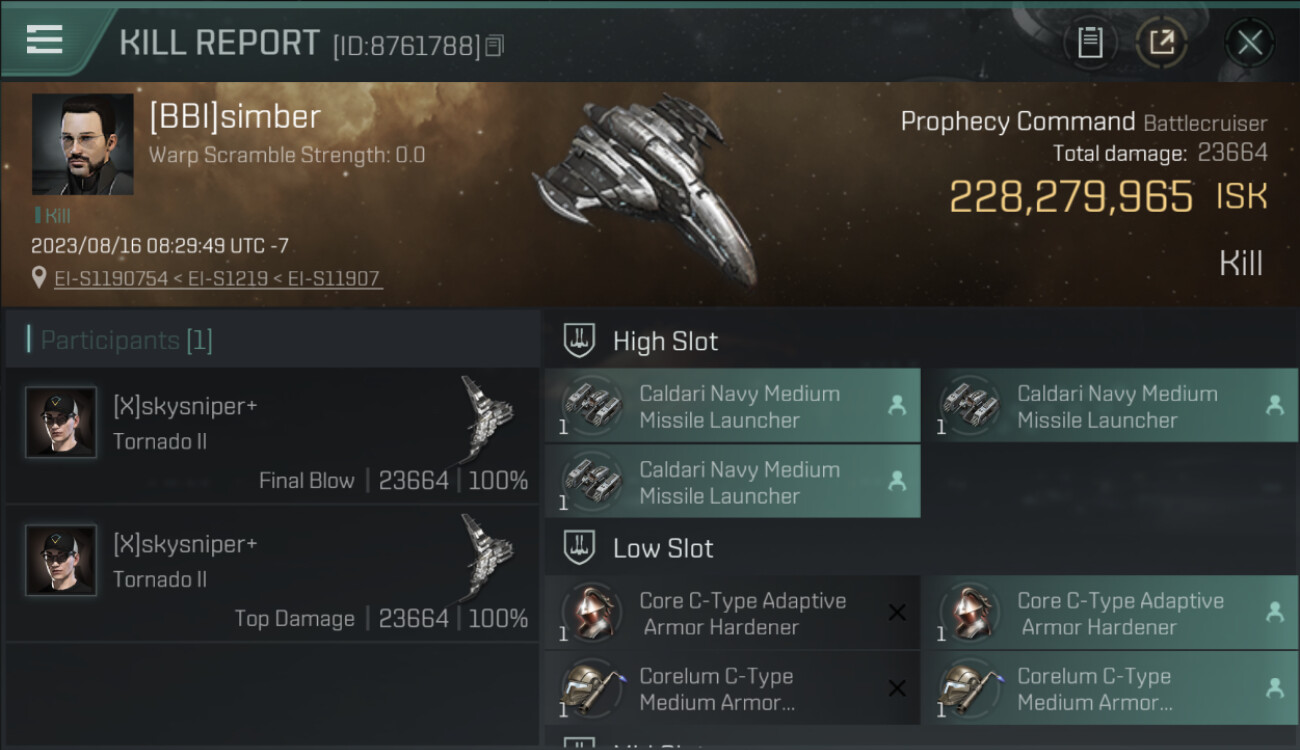This screenshot has height=750, width=1300.
Task: Collapse the High Slot section
Action: coord(580,341)
